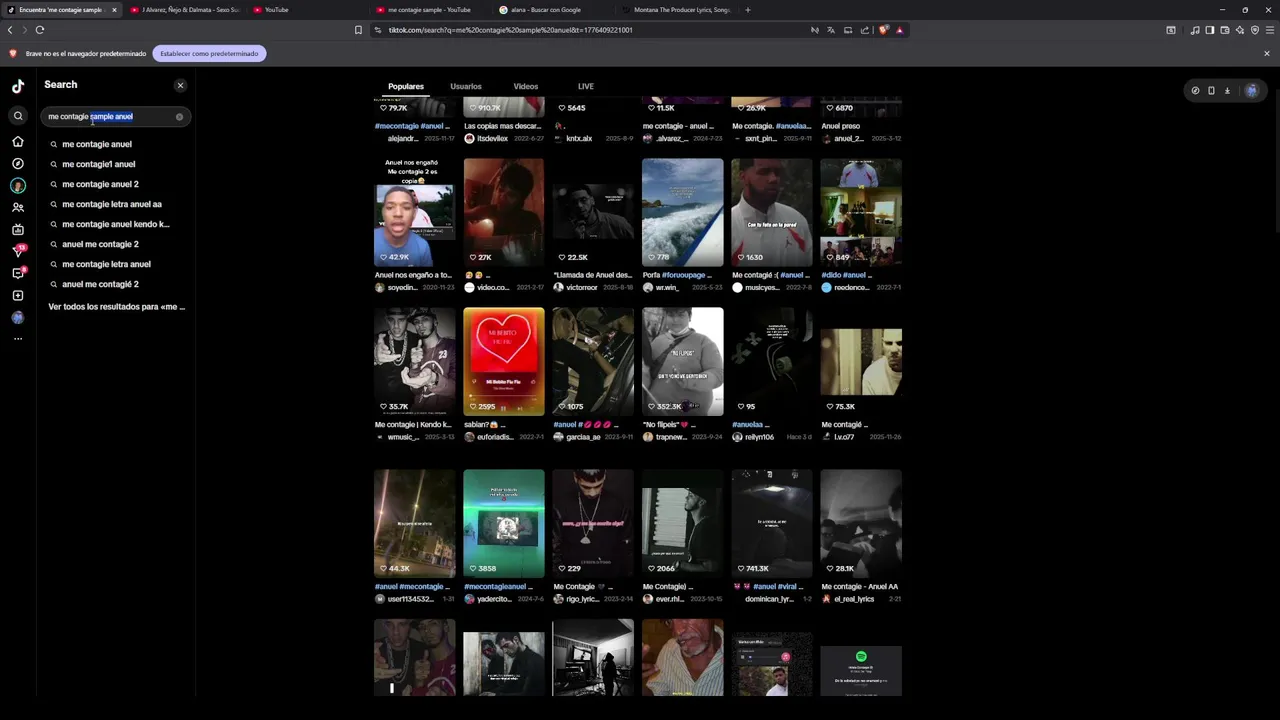Image resolution: width=1280 pixels, height=720 pixels.
Task: Reload the page
Action: (40, 30)
